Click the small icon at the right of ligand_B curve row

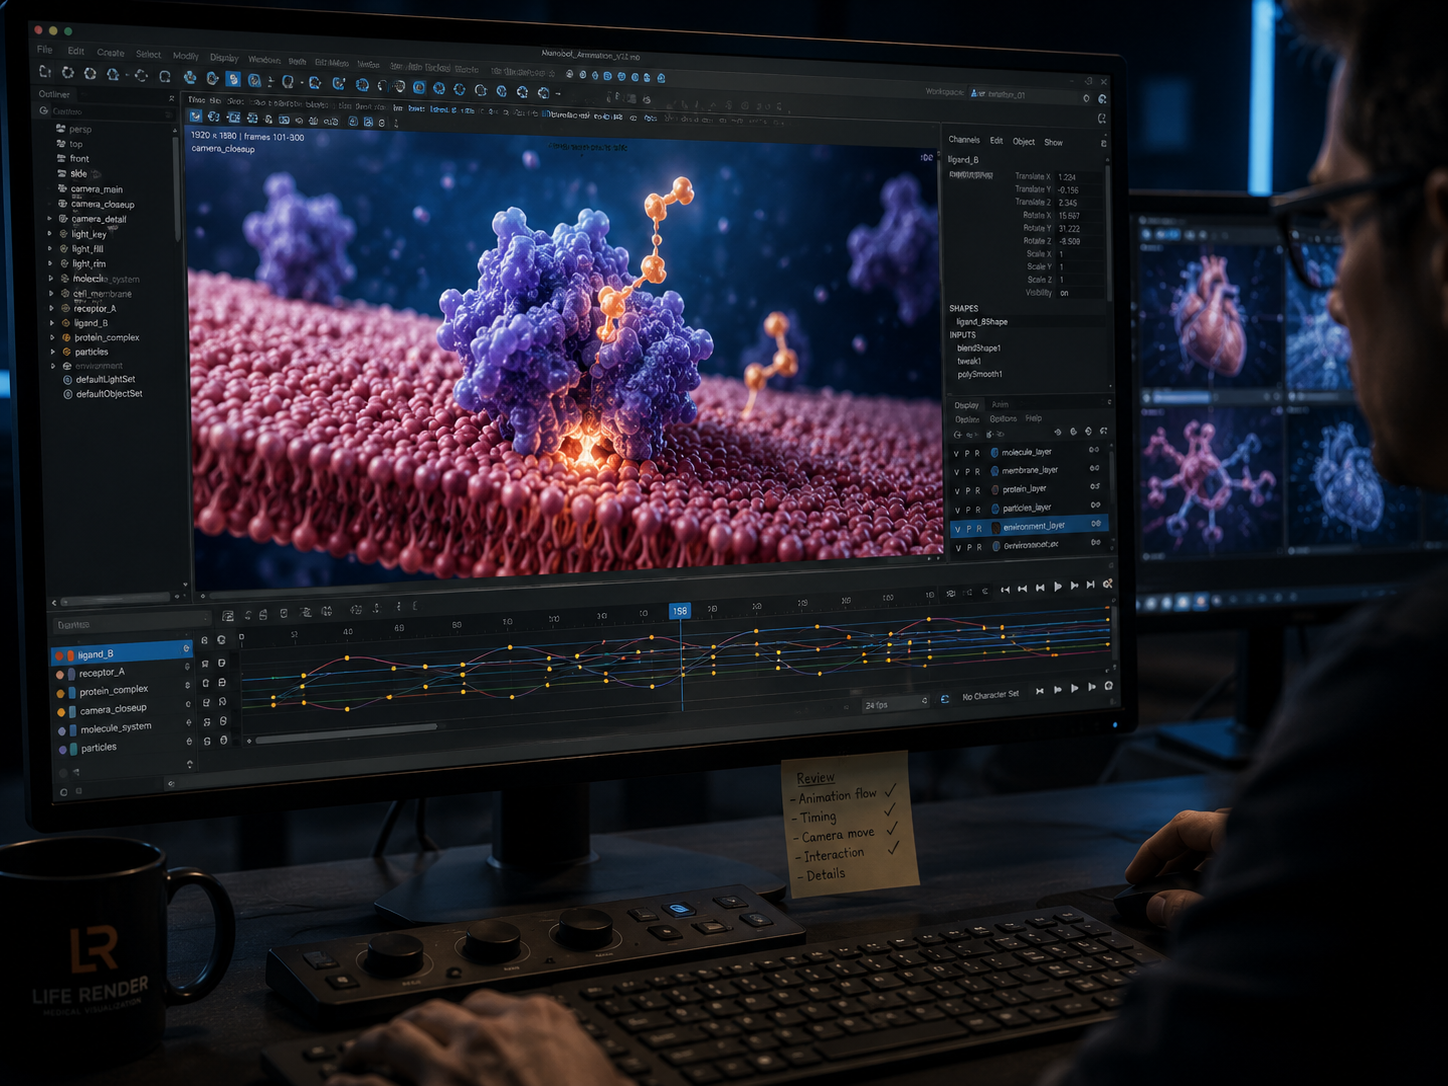(x=186, y=649)
